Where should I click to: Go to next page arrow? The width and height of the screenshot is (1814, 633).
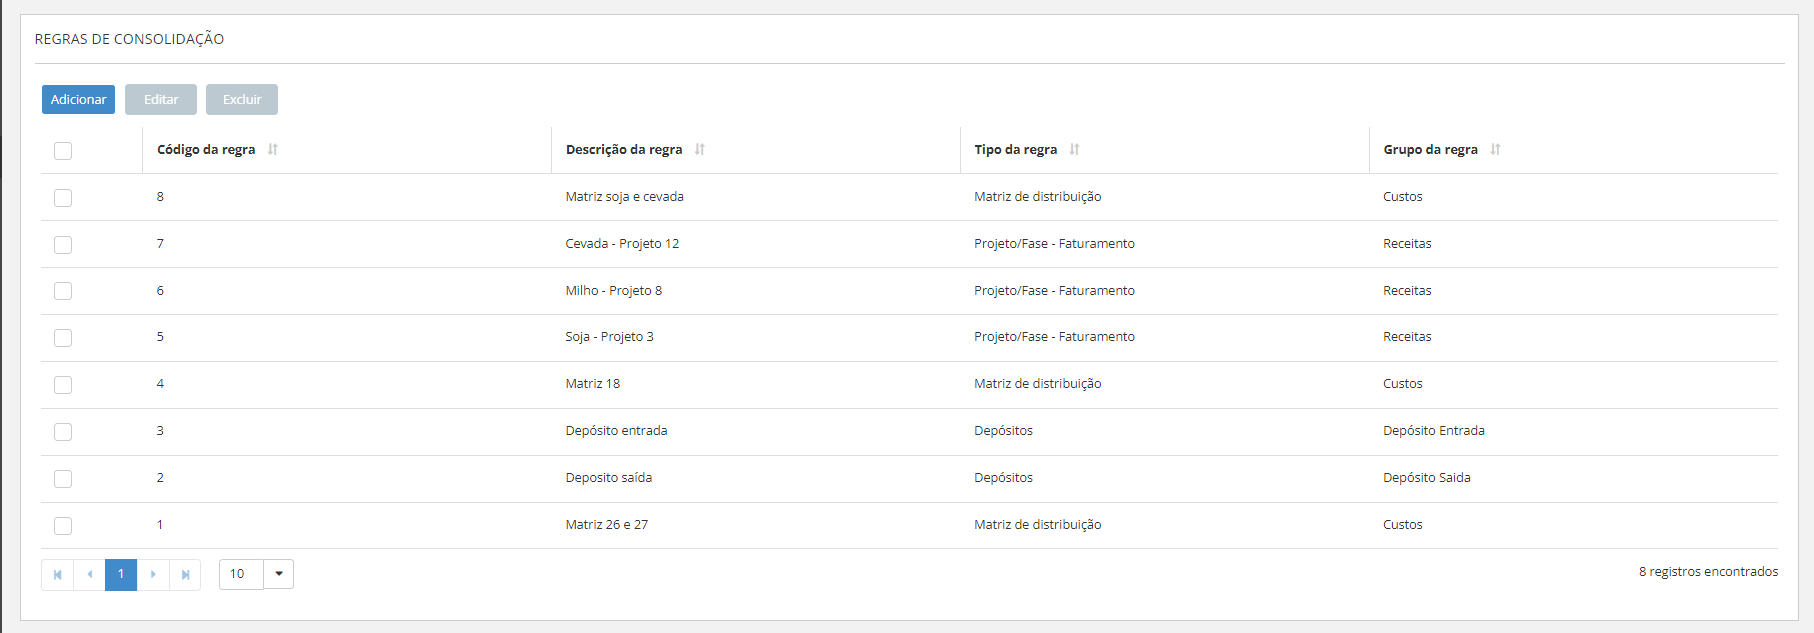[x=153, y=574]
